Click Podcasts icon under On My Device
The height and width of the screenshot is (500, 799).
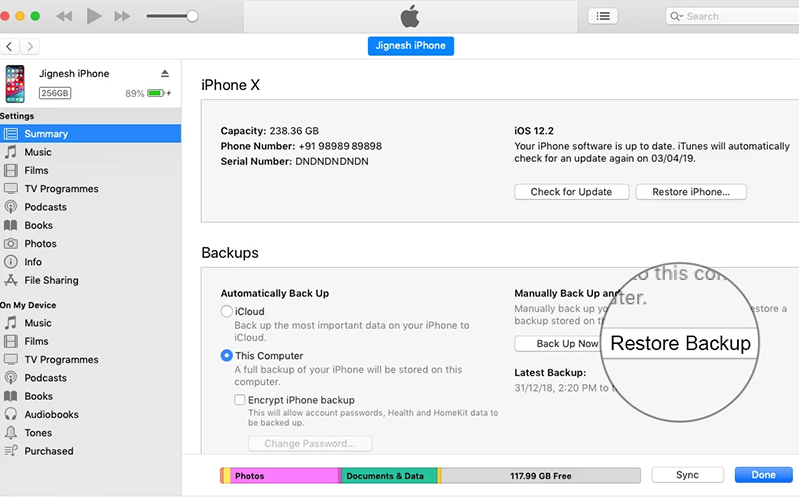pyautogui.click(x=11, y=378)
